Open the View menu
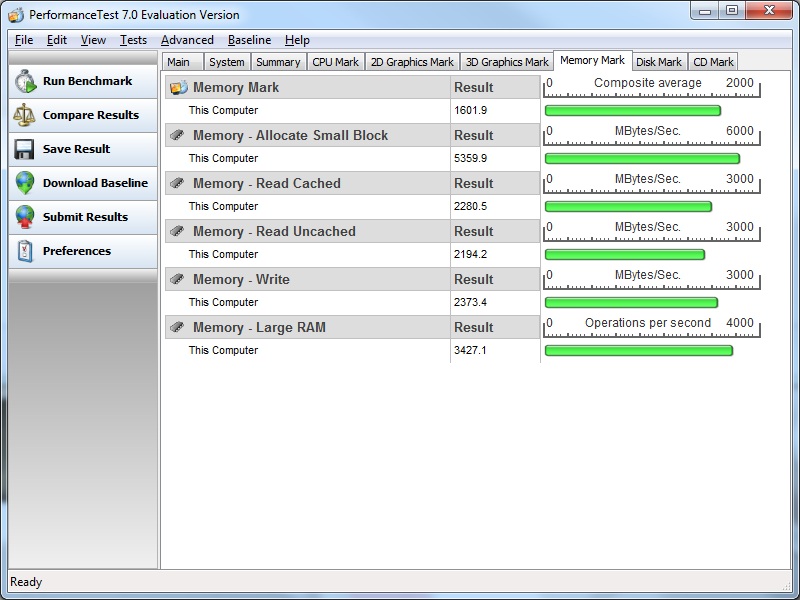This screenshot has width=800, height=600. point(93,40)
